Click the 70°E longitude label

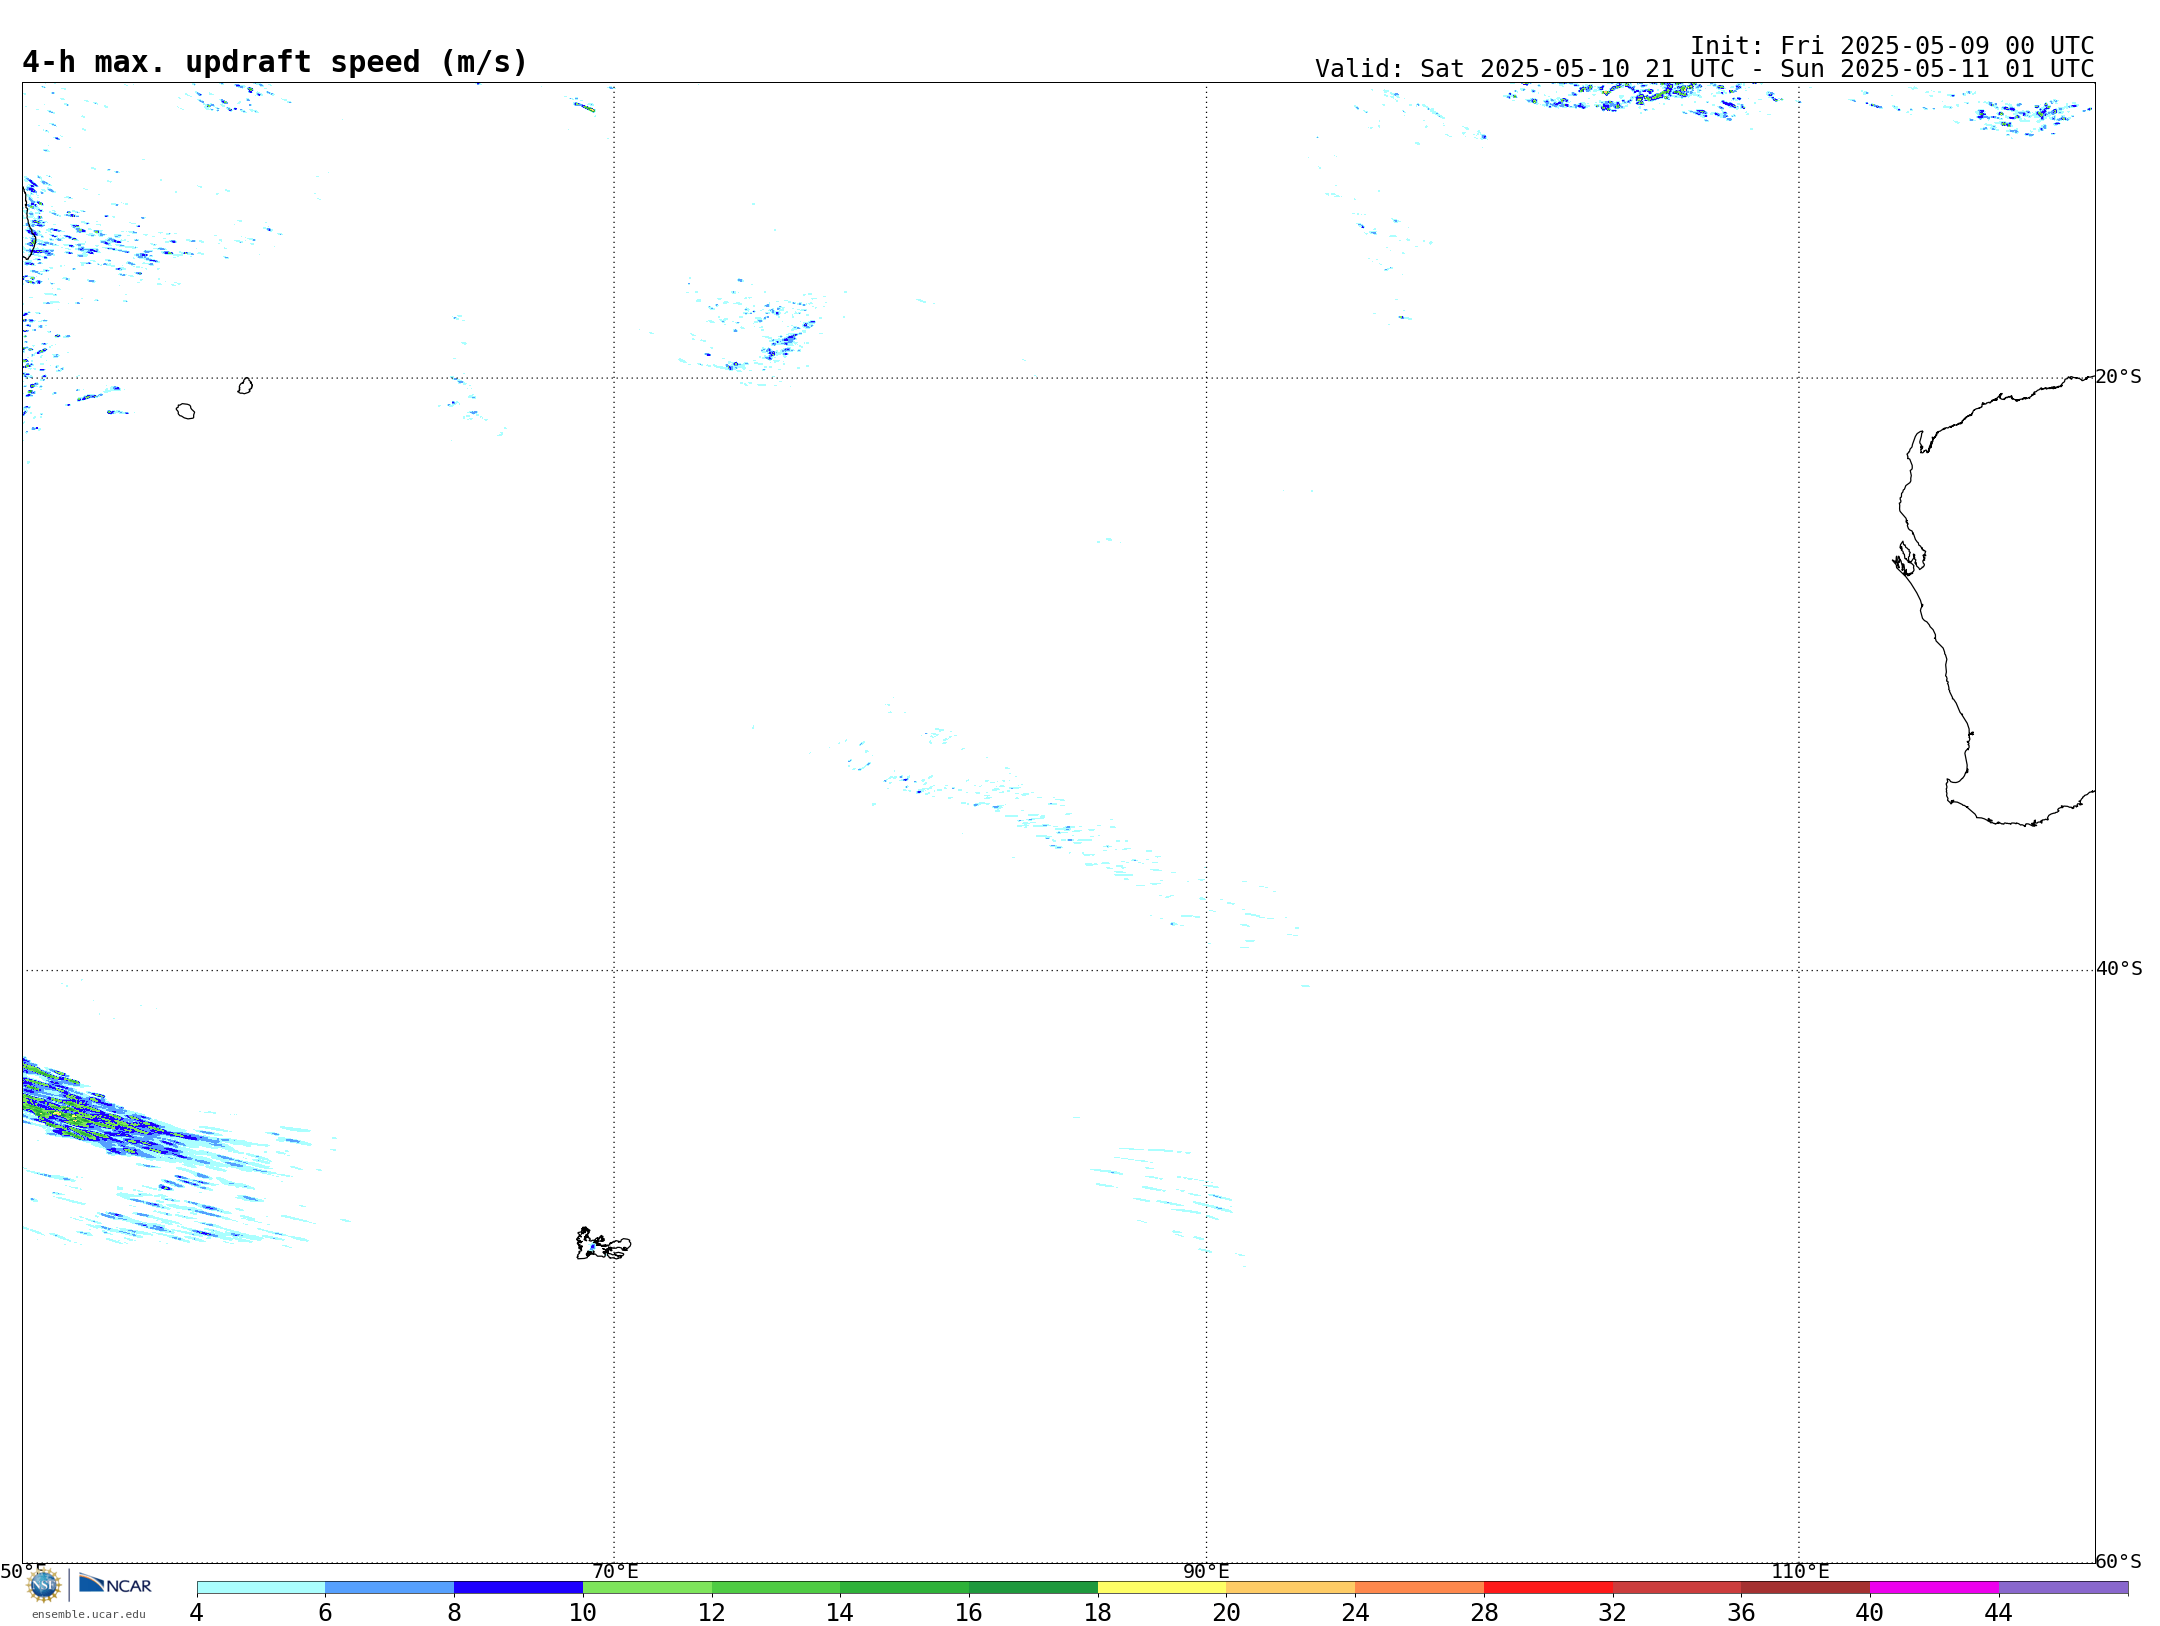(615, 1571)
